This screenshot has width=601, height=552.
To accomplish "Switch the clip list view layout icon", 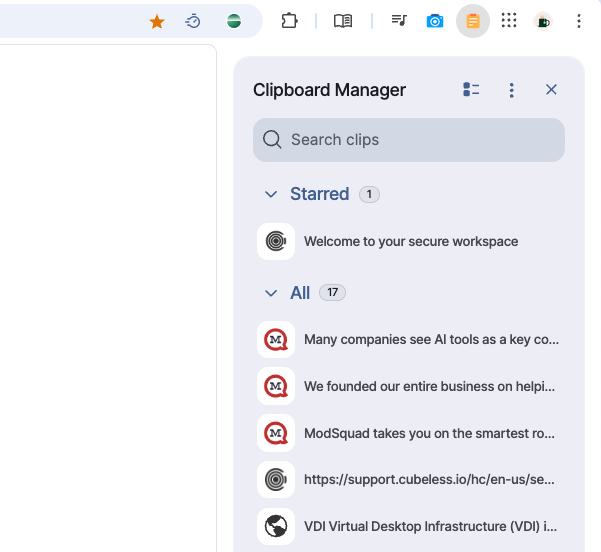I will tap(471, 90).
